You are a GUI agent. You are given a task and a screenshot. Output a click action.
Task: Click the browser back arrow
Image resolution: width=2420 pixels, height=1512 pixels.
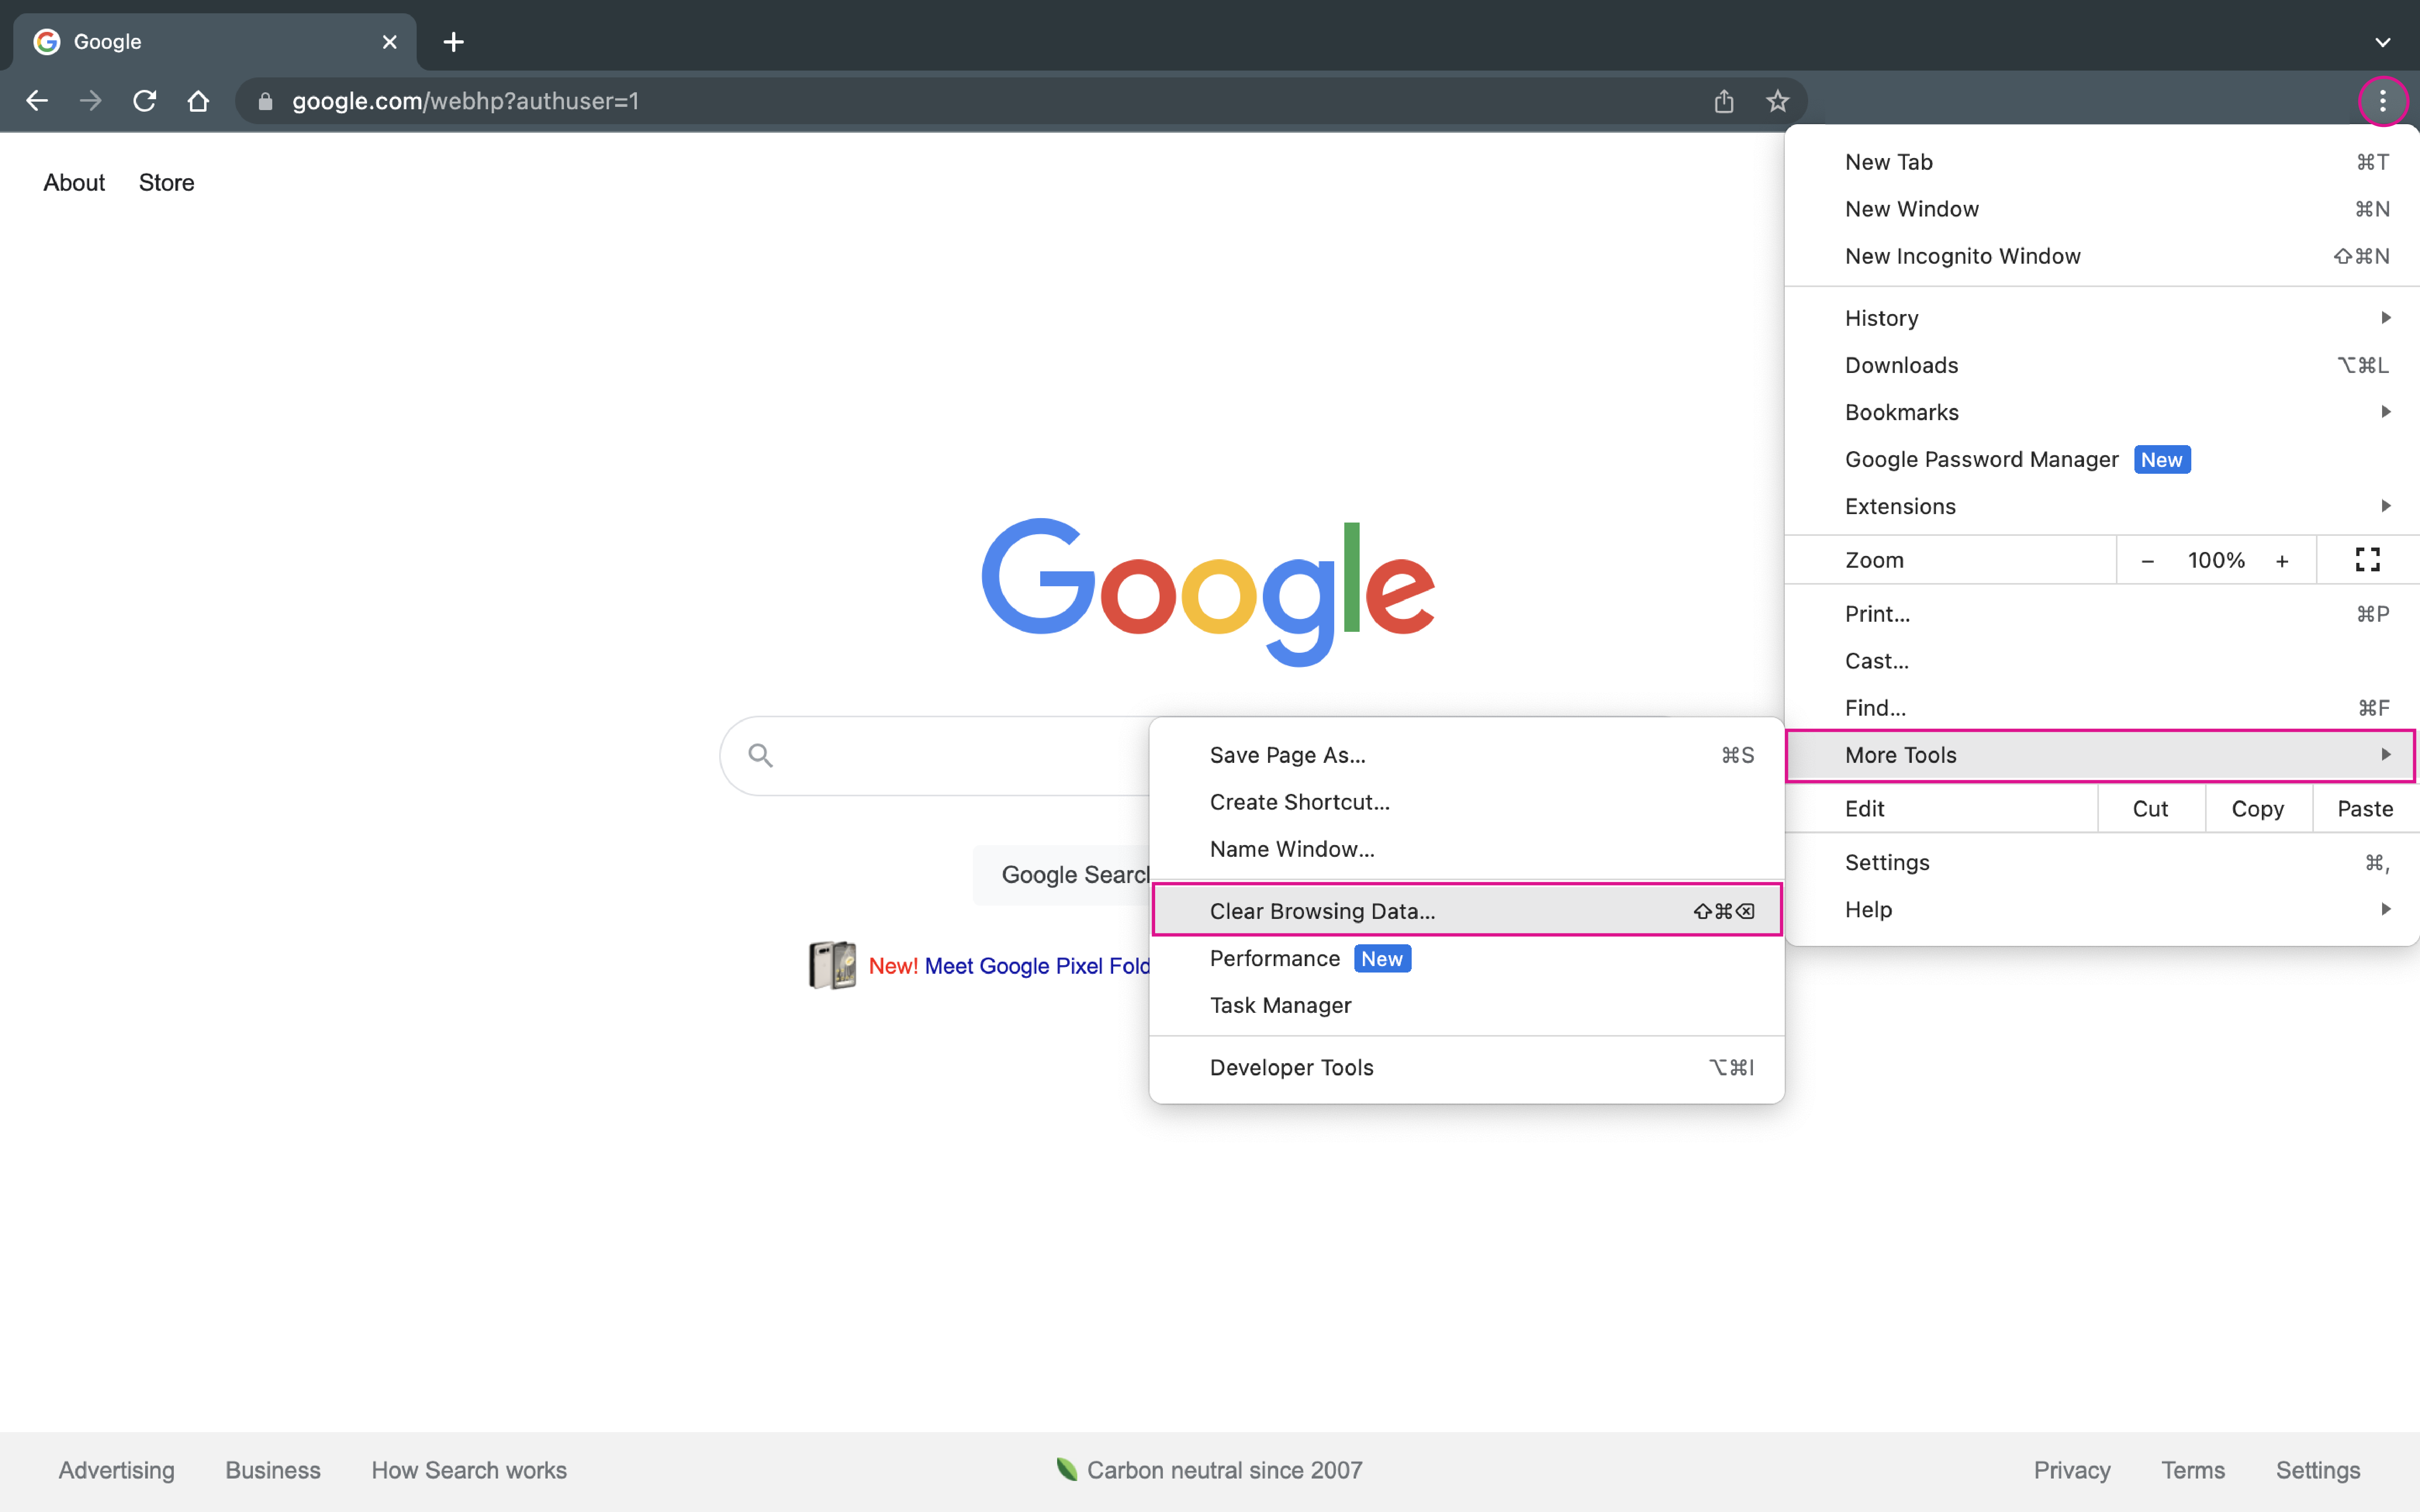click(x=37, y=101)
